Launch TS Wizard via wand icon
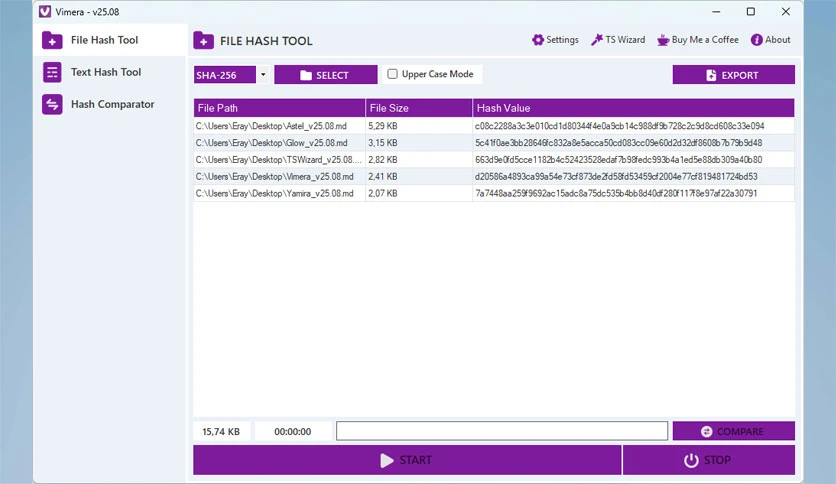The width and height of the screenshot is (836, 484). coord(597,39)
